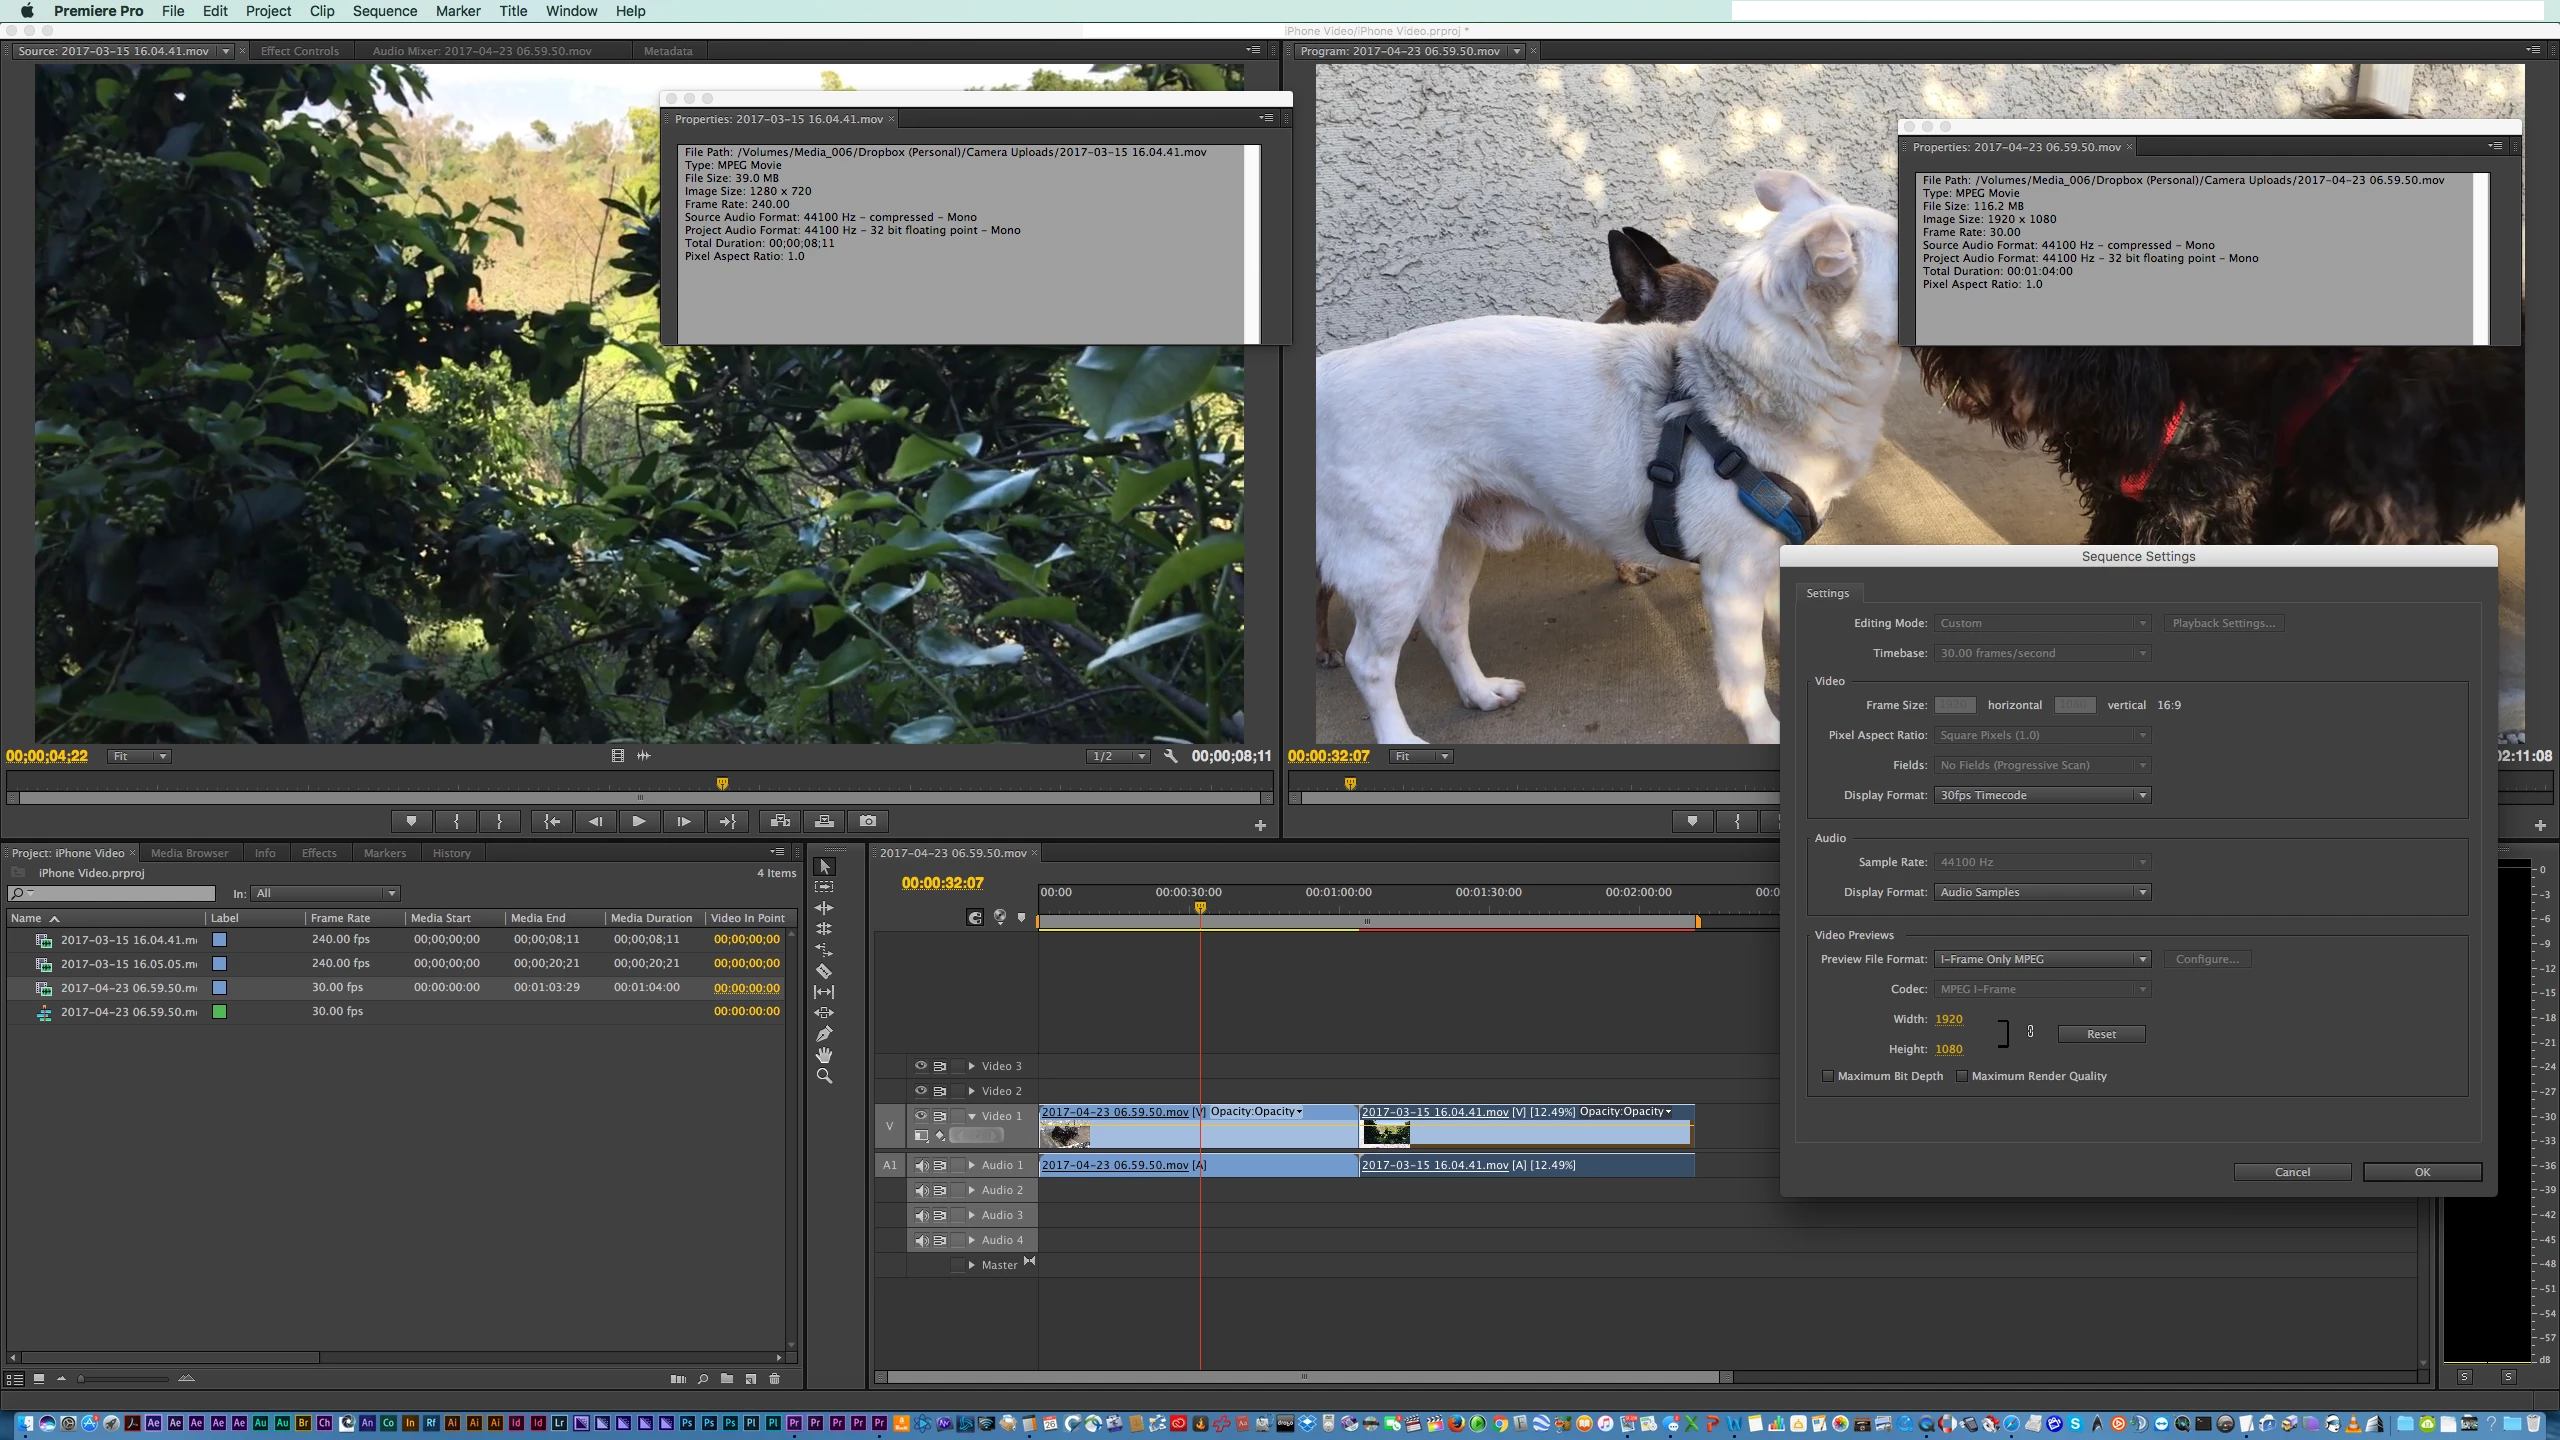This screenshot has width=2560, height=1440.
Task: Mute the Audio 3 track
Action: point(921,1215)
